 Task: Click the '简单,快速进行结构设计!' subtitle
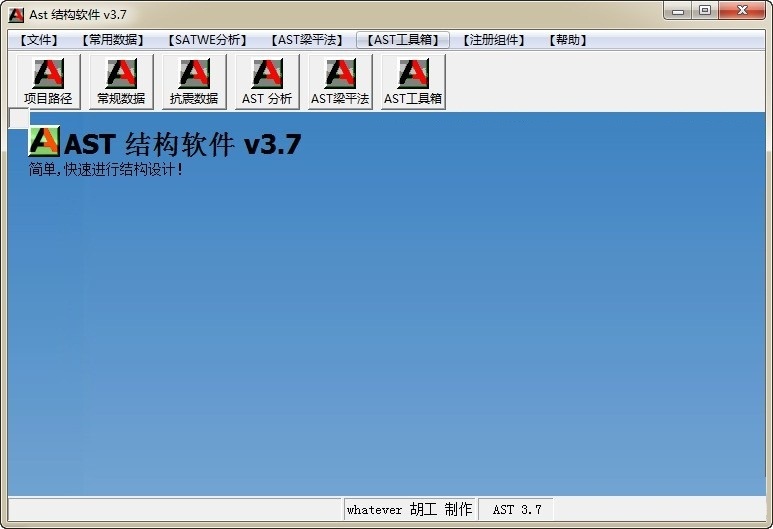coord(105,170)
